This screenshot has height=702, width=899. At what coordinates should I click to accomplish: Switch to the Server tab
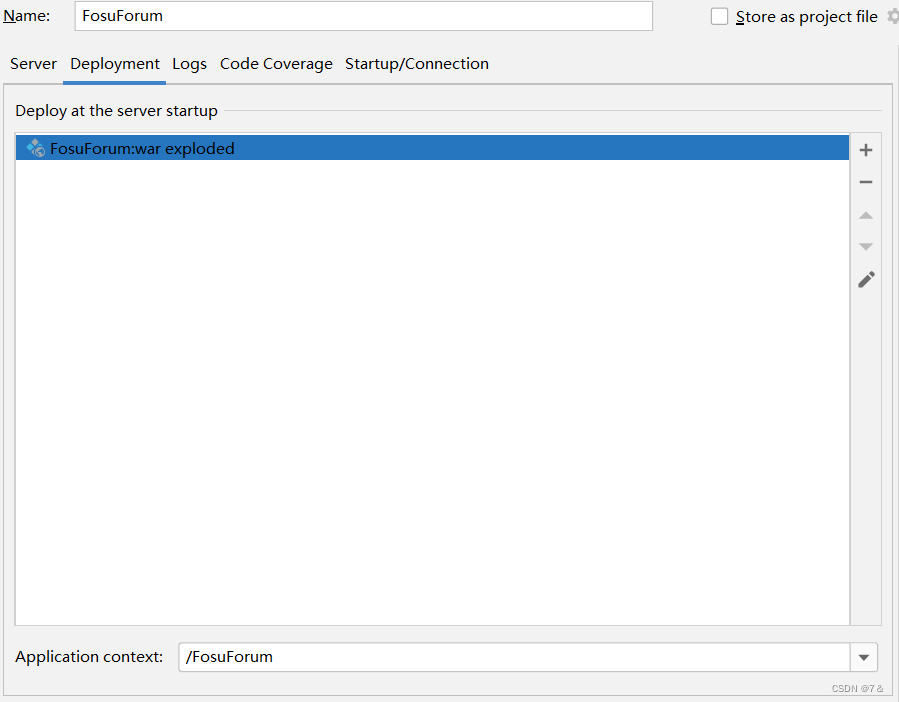point(33,64)
